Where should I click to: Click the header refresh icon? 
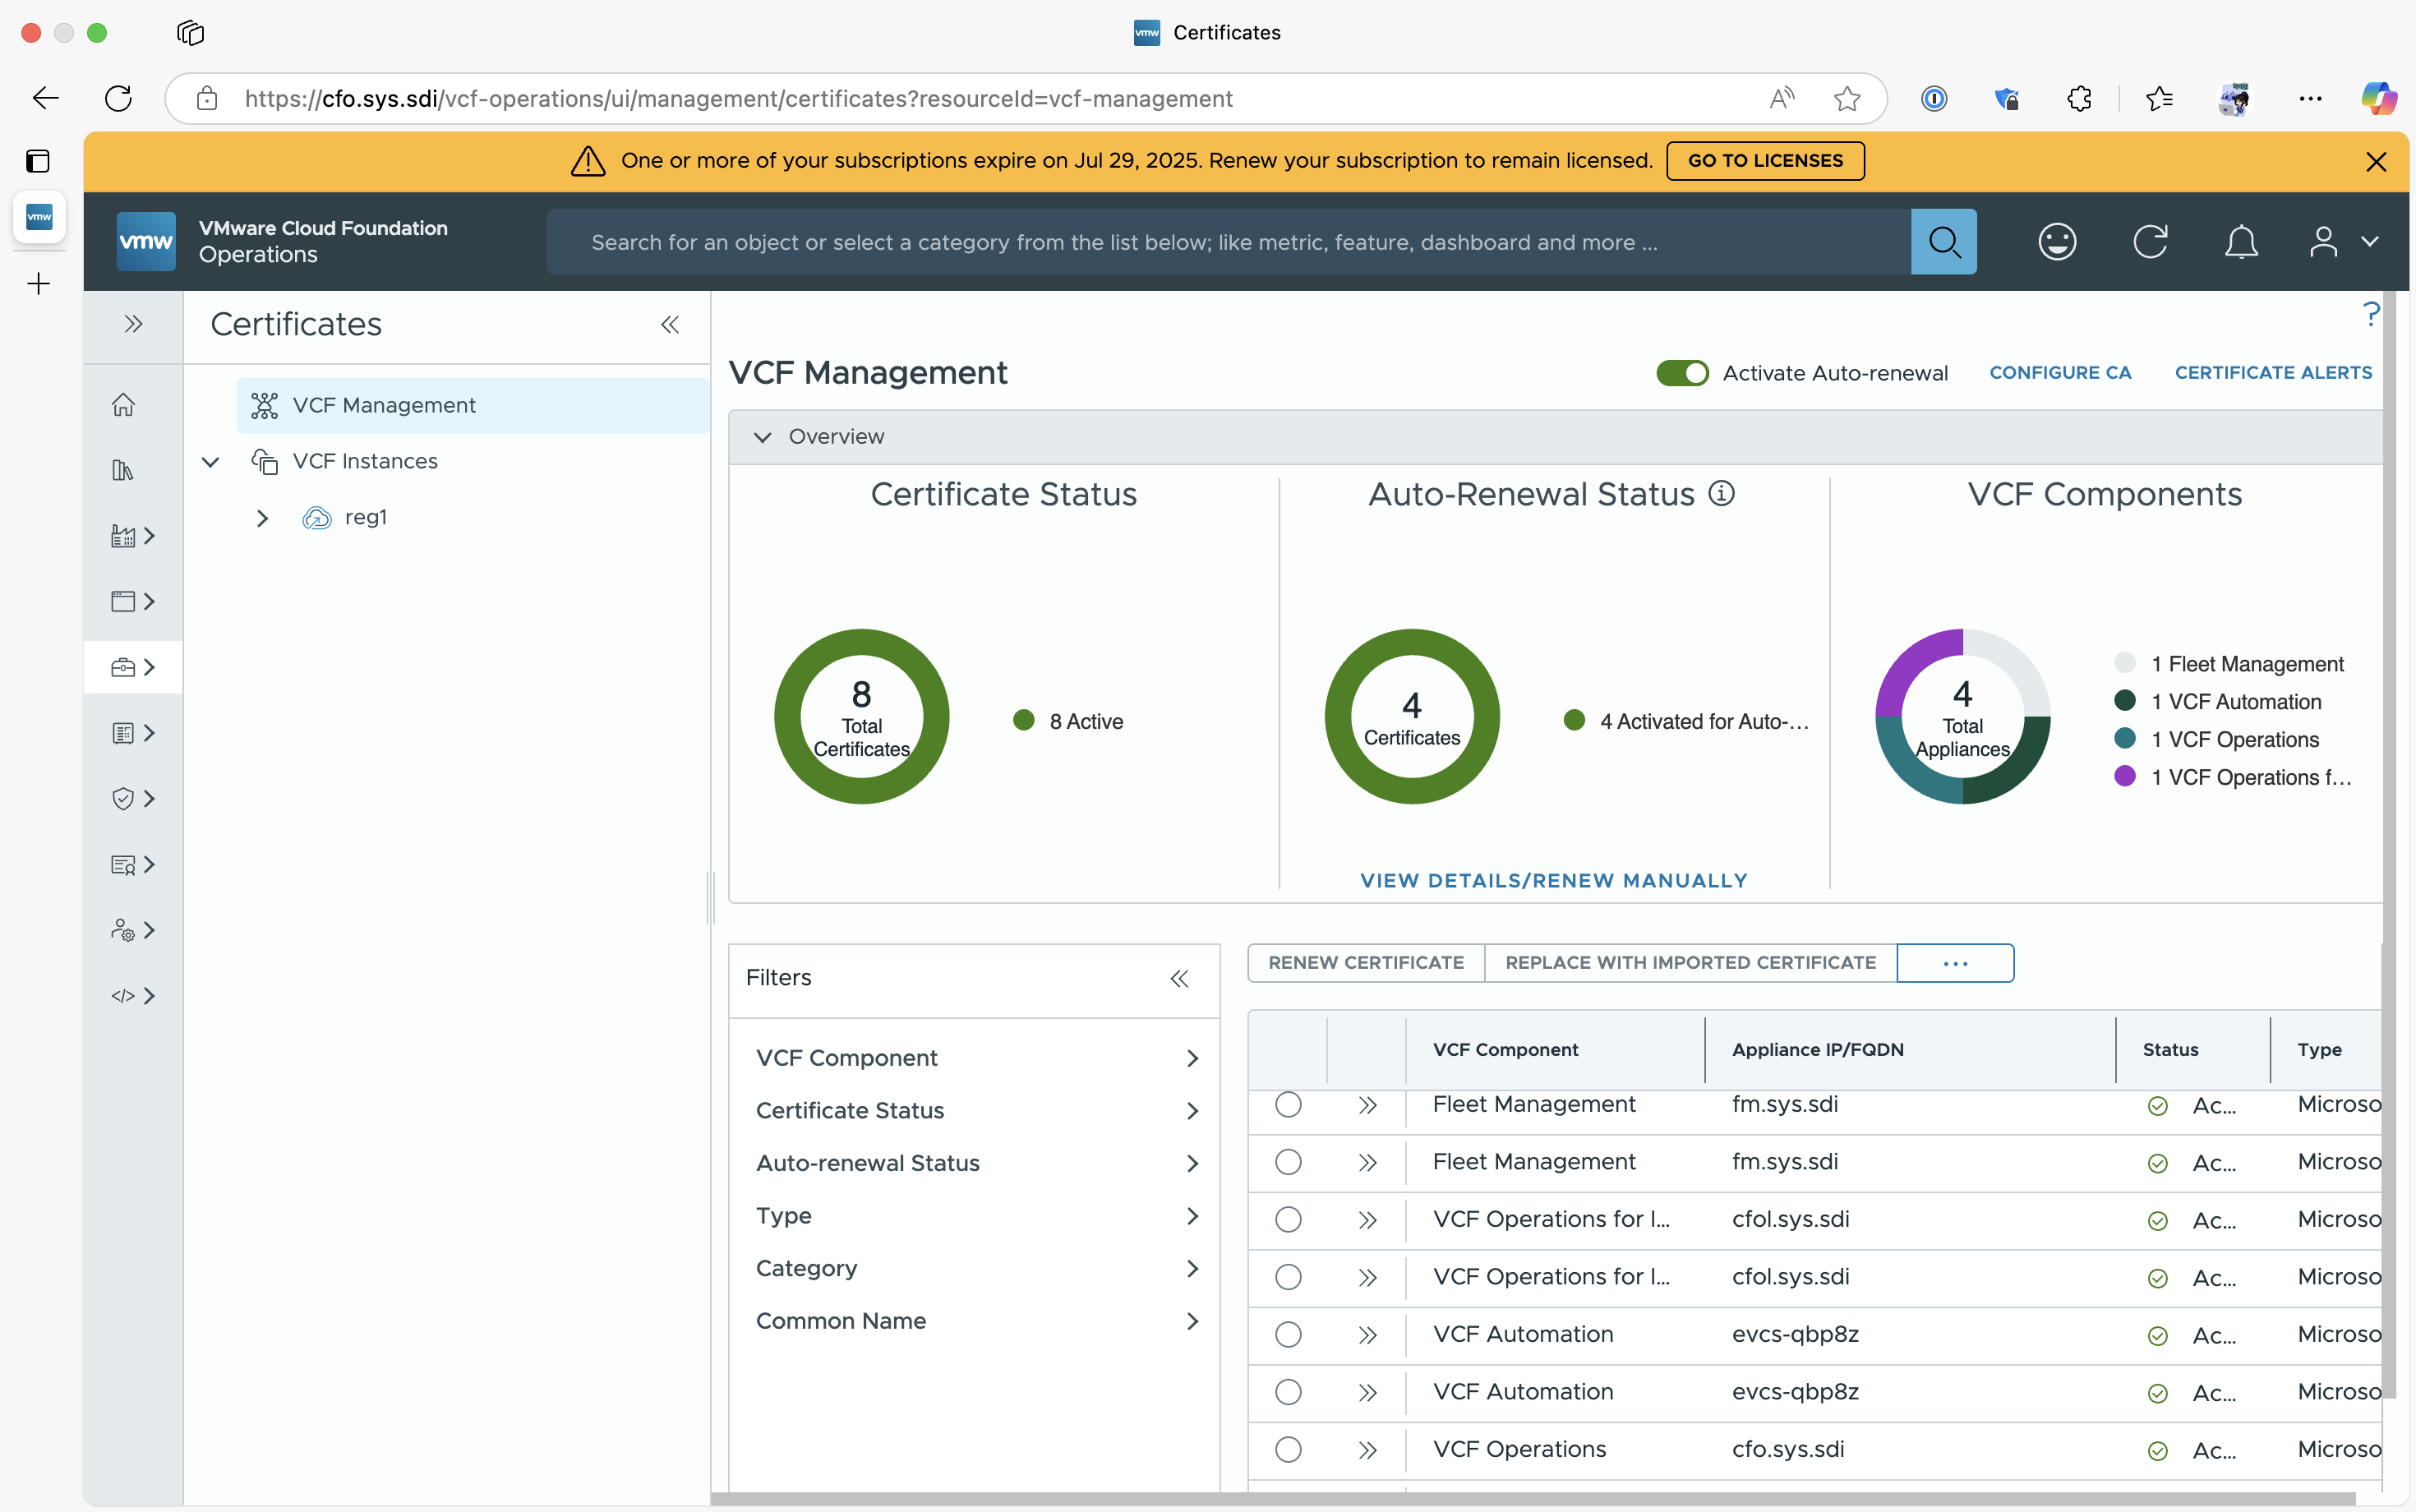(2150, 241)
